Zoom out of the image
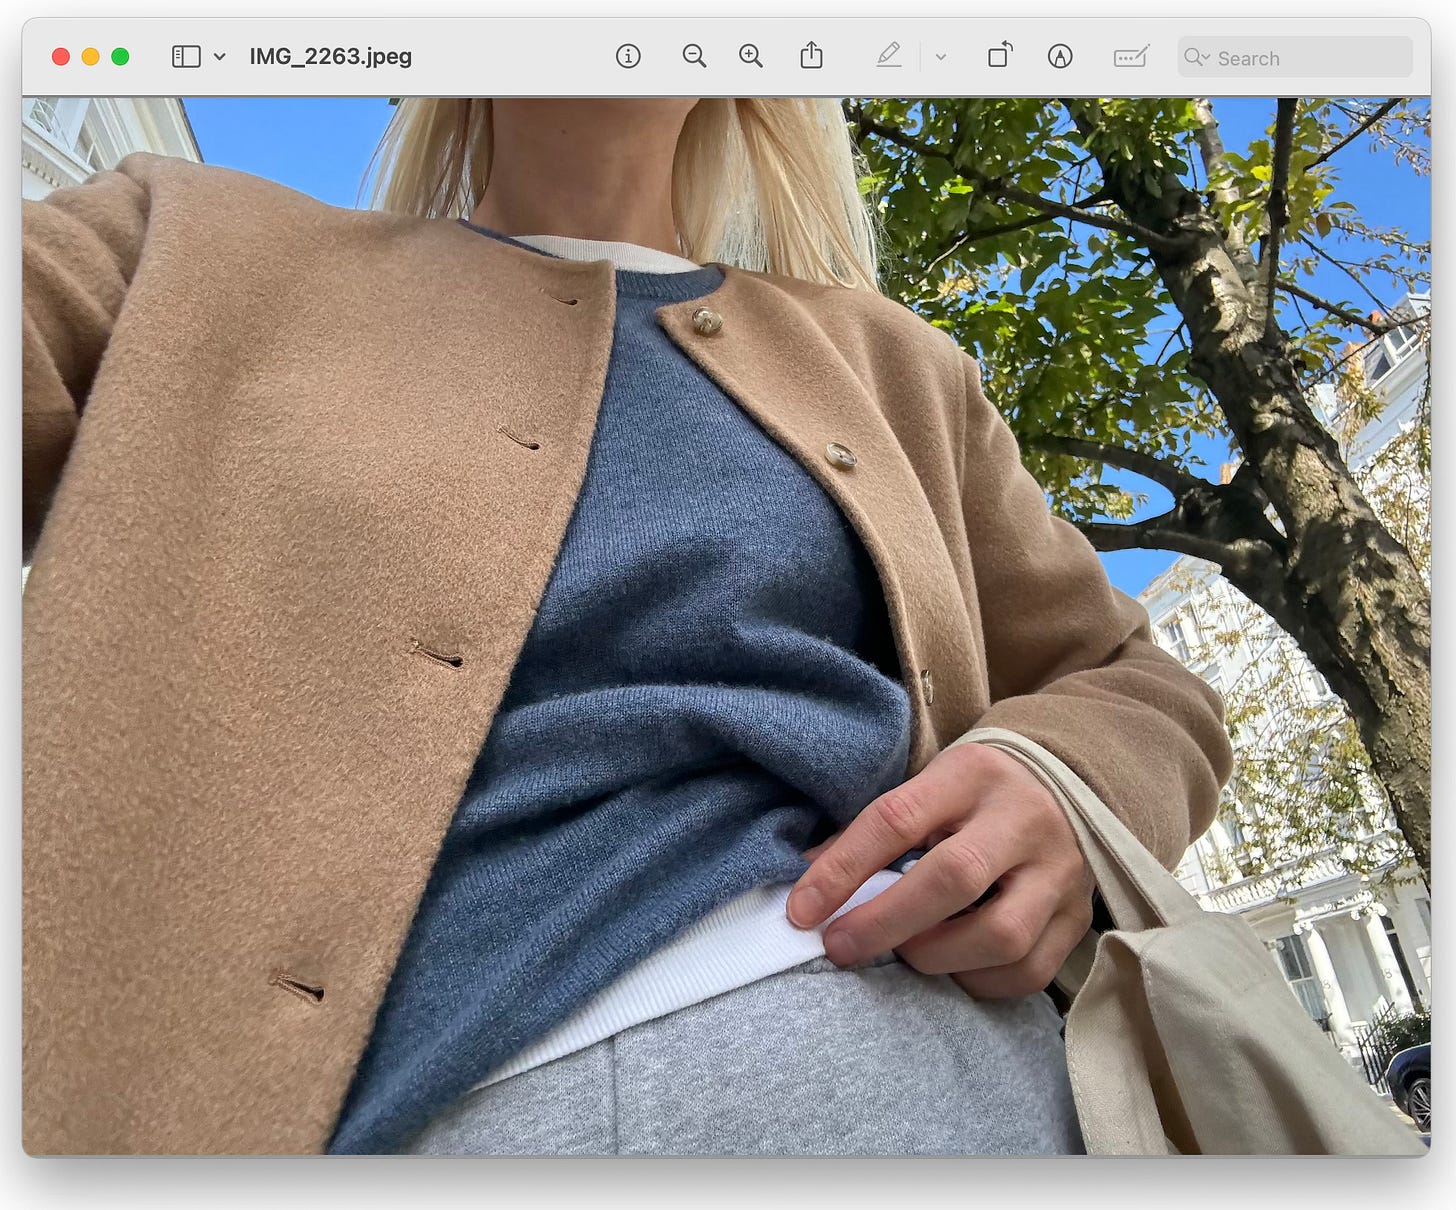The width and height of the screenshot is (1456, 1210). pyautogui.click(x=694, y=57)
